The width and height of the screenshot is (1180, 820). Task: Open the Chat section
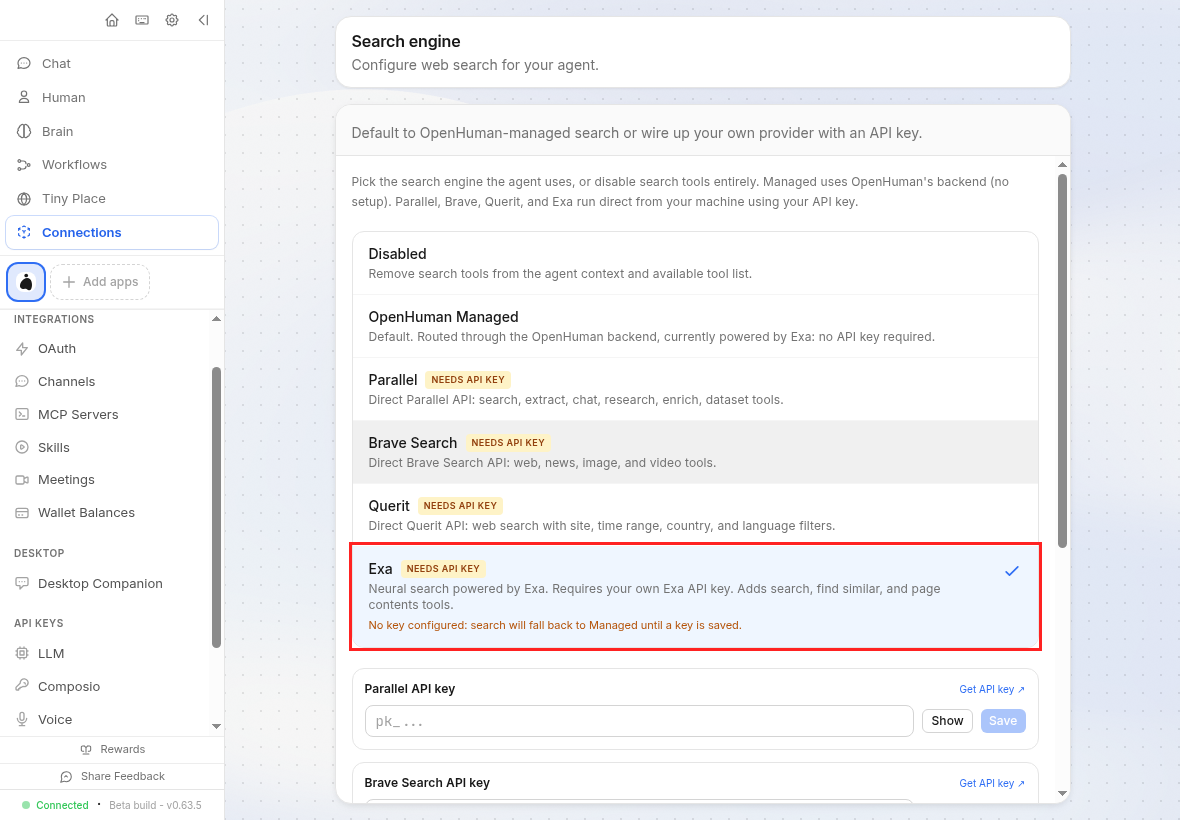pyautogui.click(x=112, y=64)
